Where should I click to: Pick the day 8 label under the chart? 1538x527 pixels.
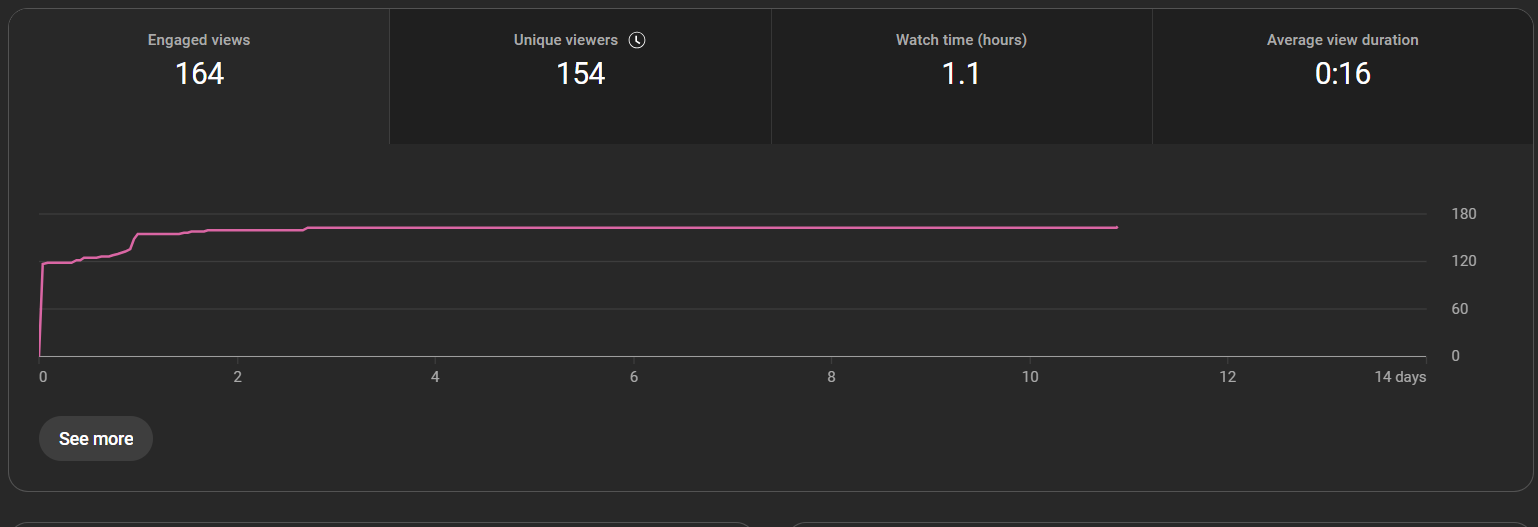click(x=831, y=377)
